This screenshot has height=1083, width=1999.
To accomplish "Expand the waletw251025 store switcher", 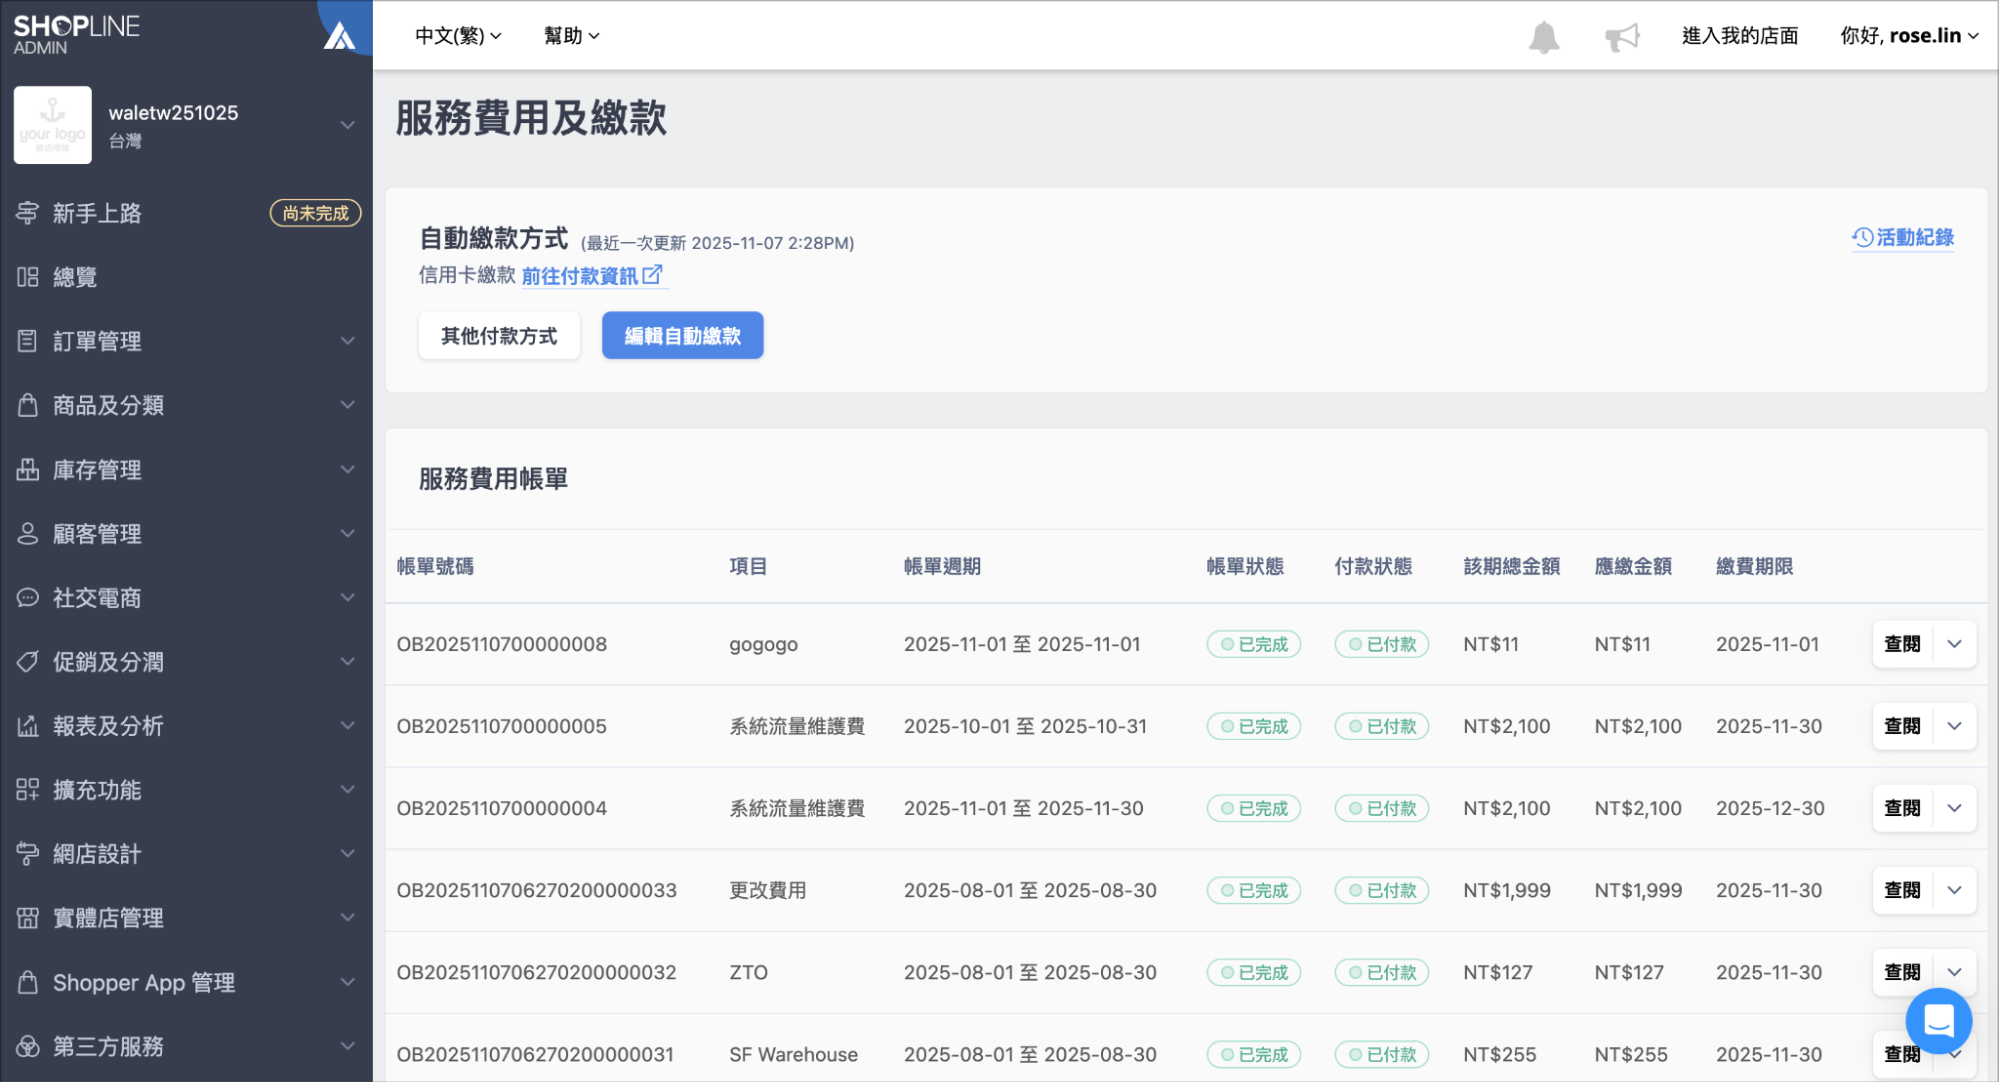I will click(347, 125).
